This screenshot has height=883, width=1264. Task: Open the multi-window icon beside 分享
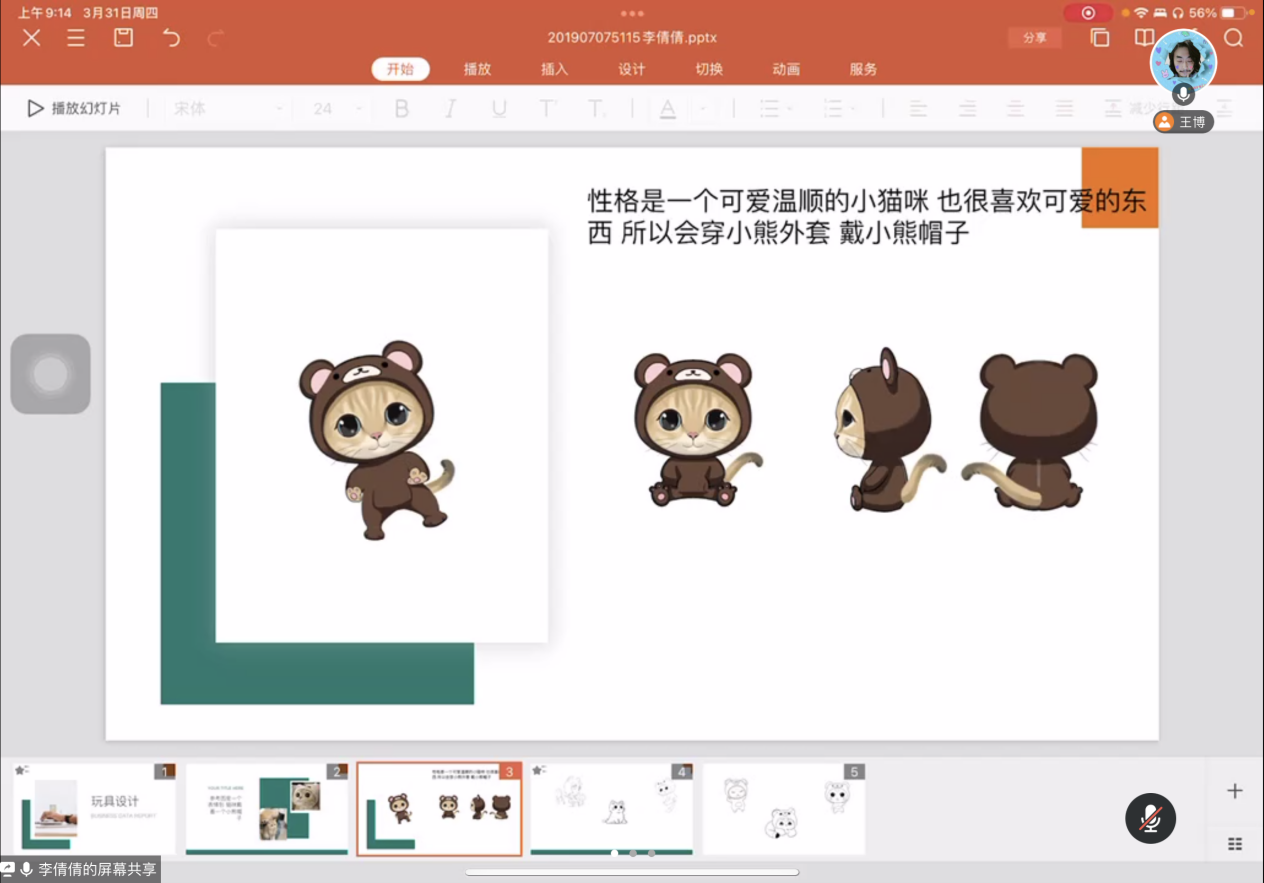pos(1100,38)
